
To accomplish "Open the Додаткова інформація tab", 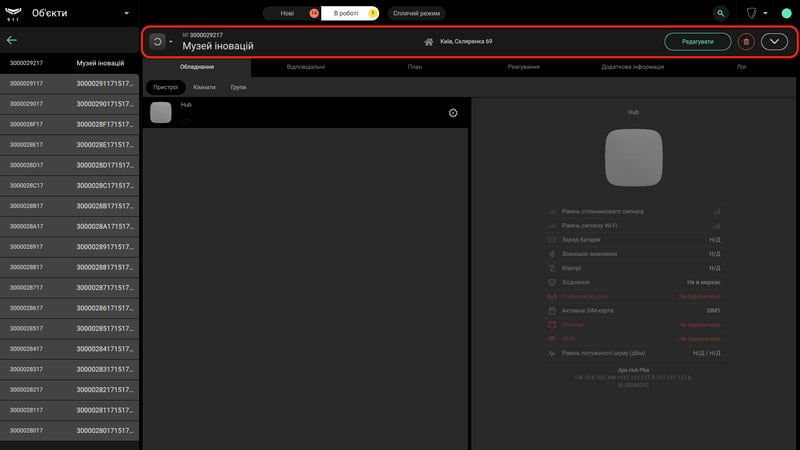I will [x=633, y=67].
